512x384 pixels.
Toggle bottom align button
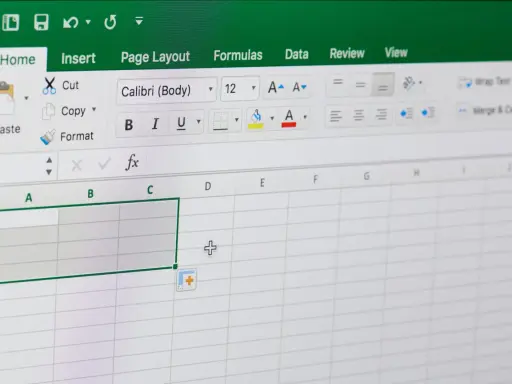click(383, 84)
